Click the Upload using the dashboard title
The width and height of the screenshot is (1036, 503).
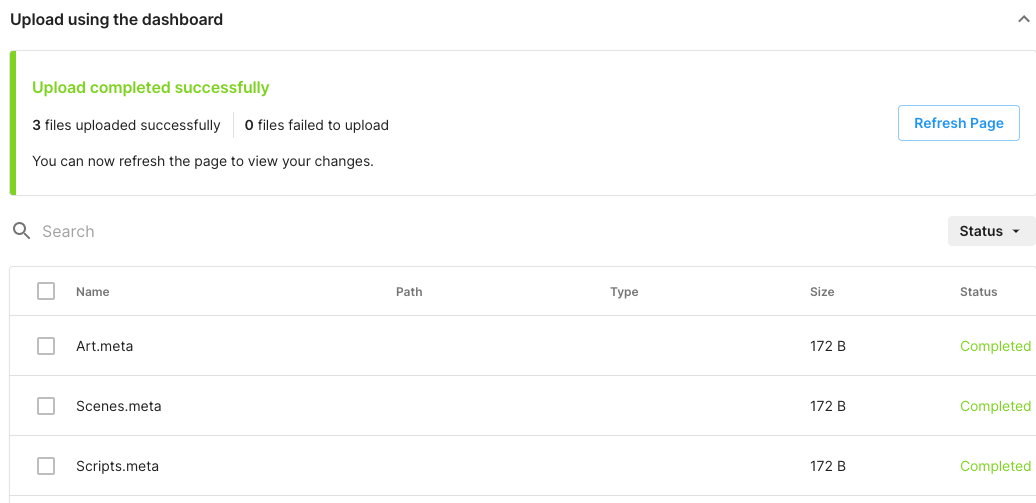[116, 19]
